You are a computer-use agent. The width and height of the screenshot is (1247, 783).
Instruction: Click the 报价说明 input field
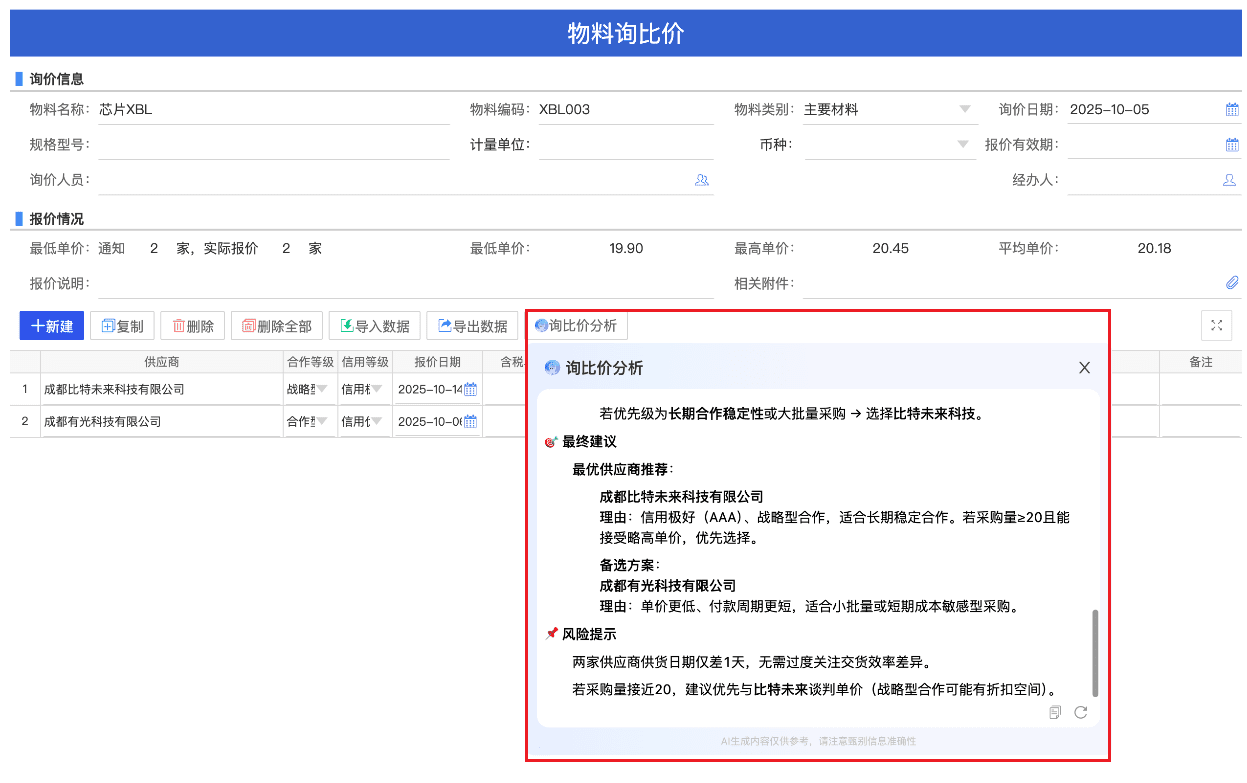pyautogui.click(x=405, y=284)
